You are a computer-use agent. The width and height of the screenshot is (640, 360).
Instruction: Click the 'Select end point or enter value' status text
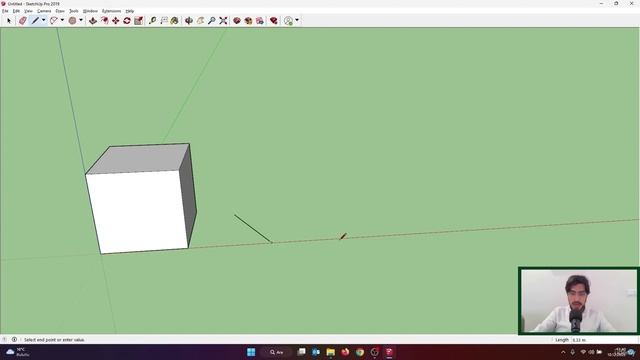[54, 340]
